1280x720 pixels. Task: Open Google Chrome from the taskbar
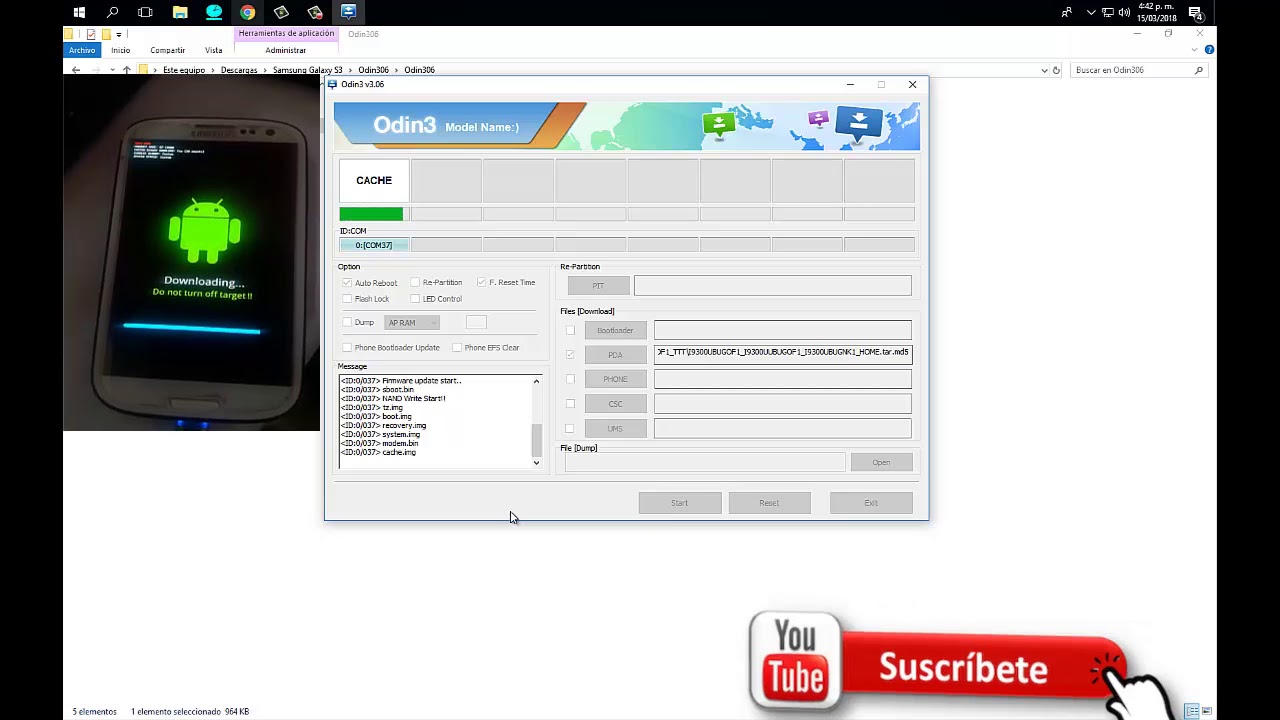247,12
